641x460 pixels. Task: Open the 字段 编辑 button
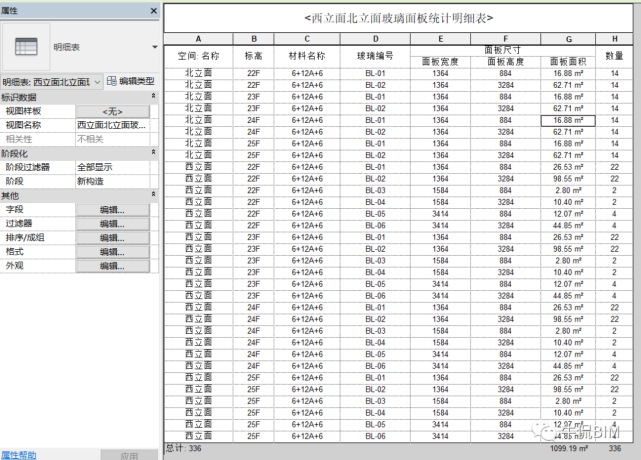(x=112, y=210)
